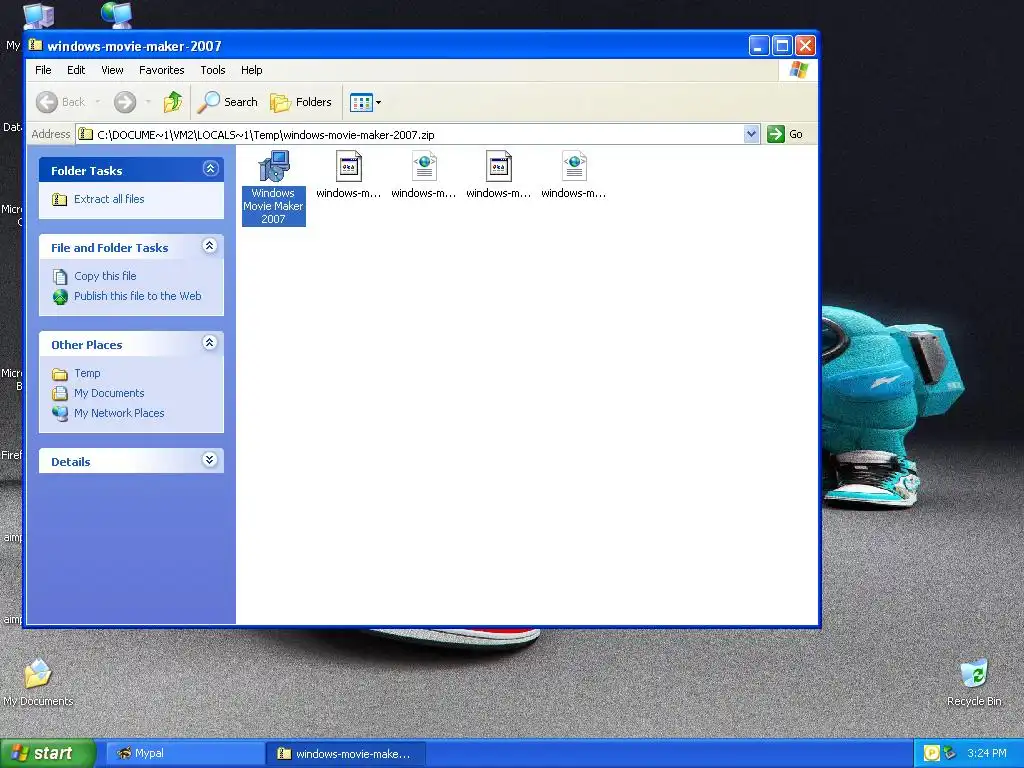The height and width of the screenshot is (768, 1024).
Task: Open the Edit menu
Action: (x=76, y=70)
